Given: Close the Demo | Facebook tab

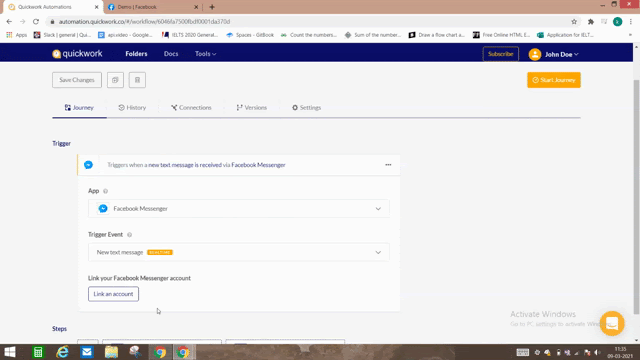Looking at the screenshot, I should 196,7.
